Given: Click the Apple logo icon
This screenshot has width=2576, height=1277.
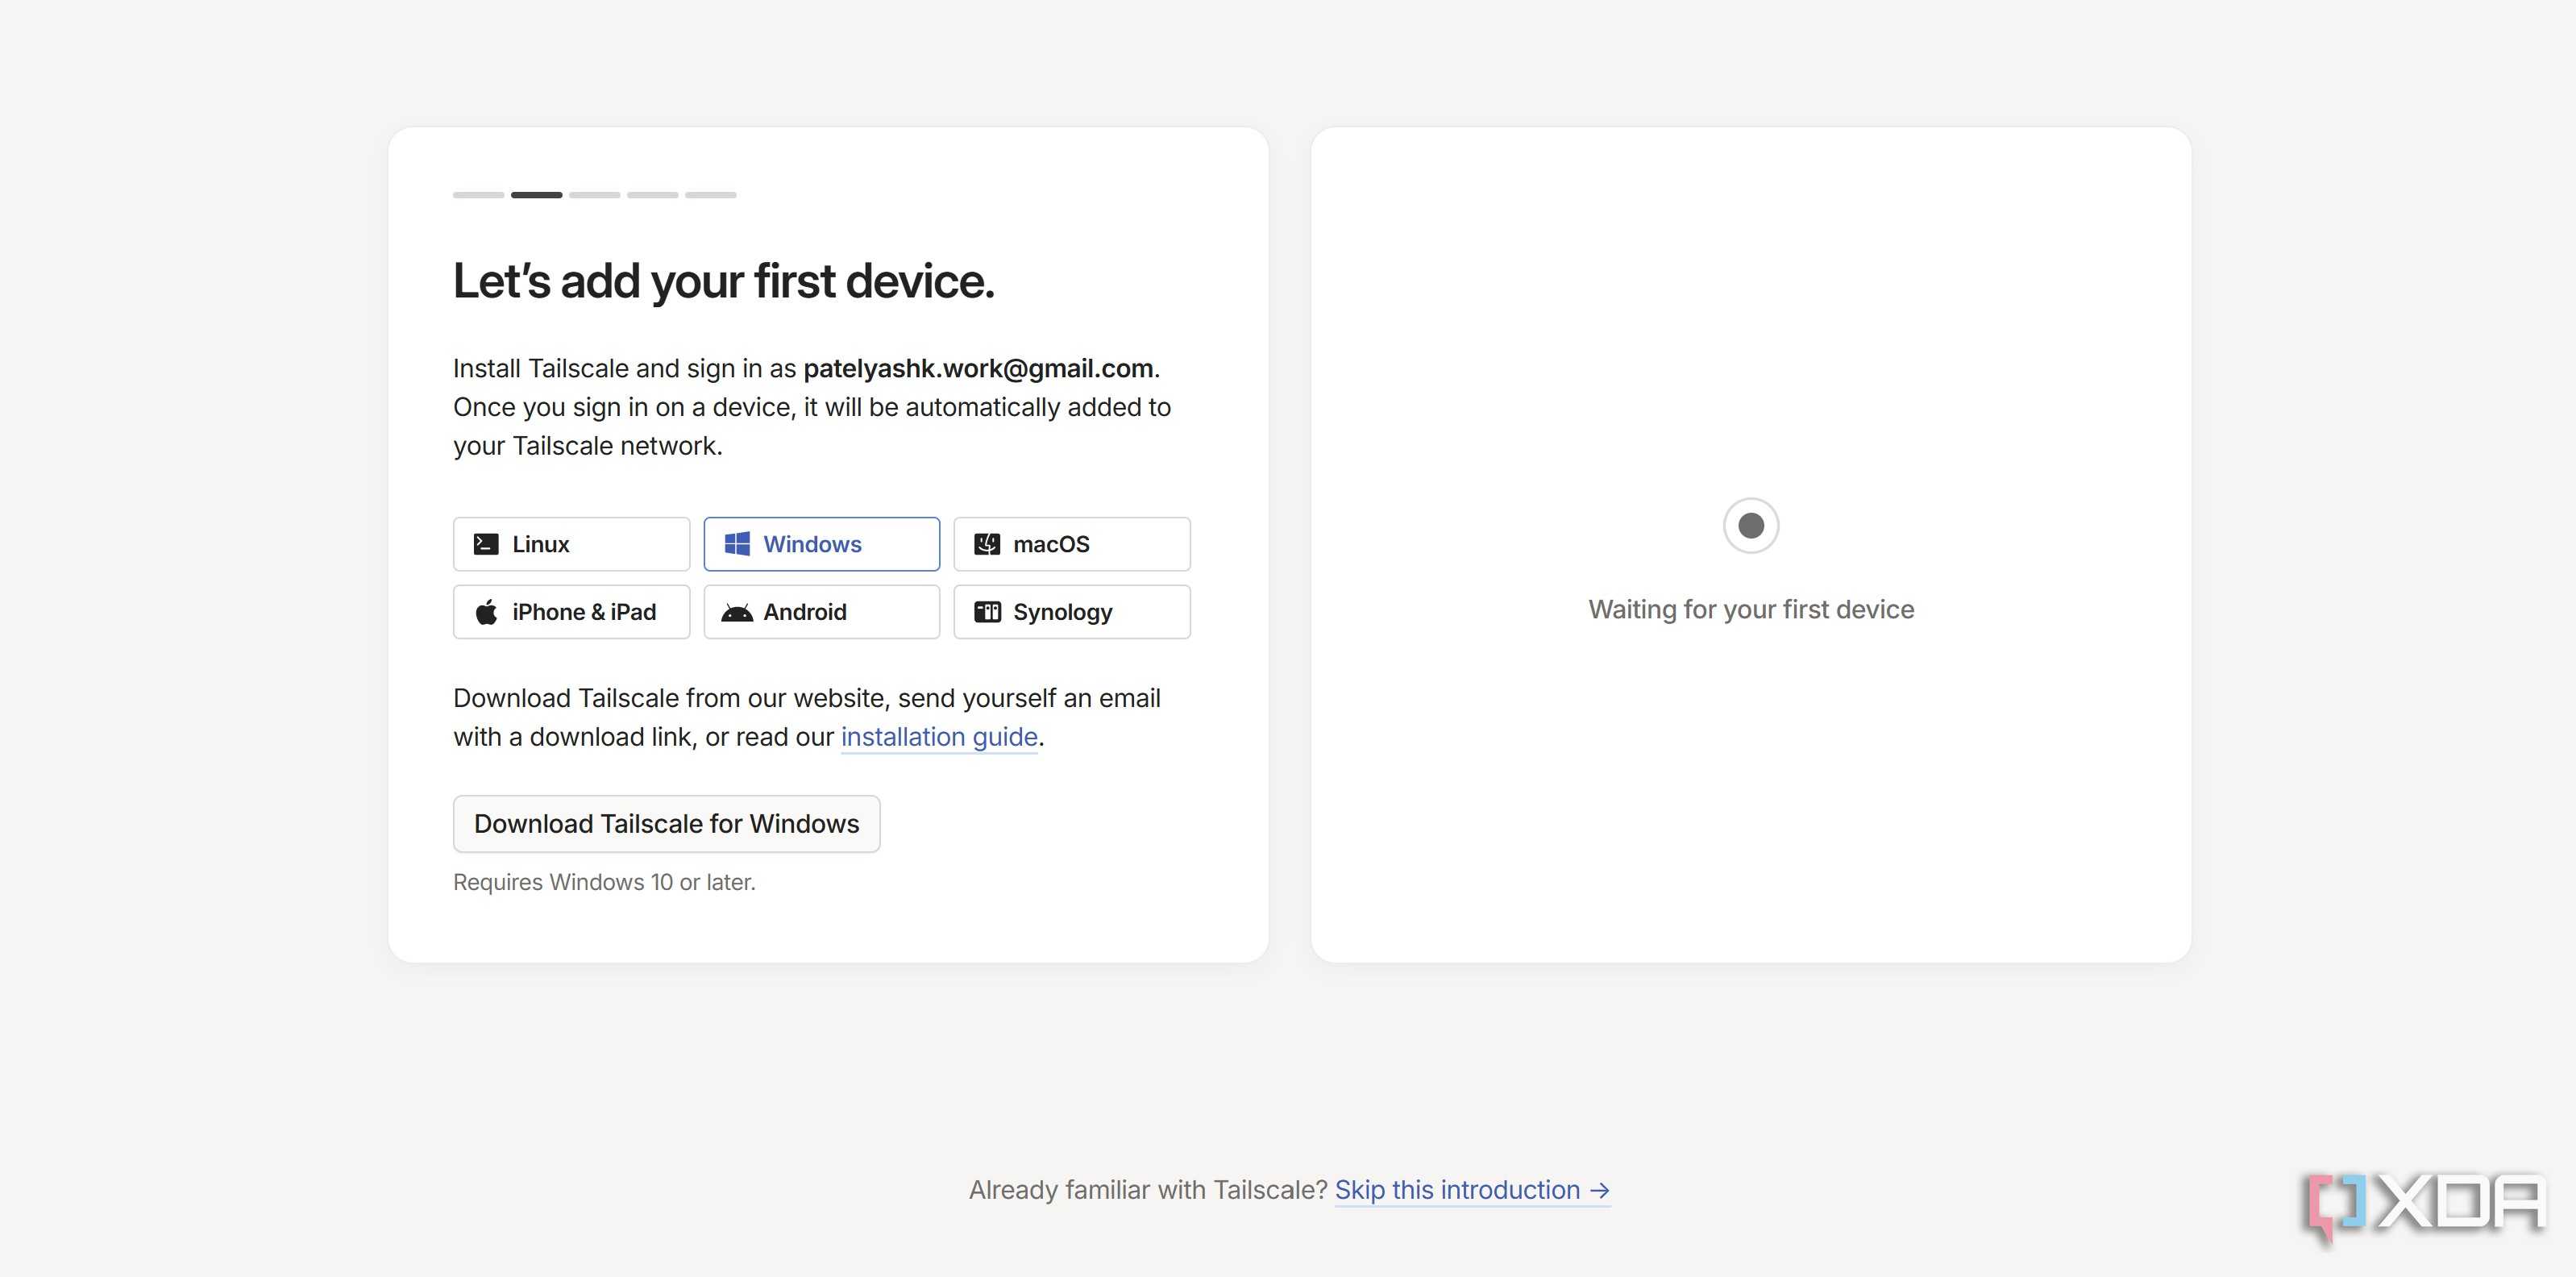Looking at the screenshot, I should [x=486, y=612].
